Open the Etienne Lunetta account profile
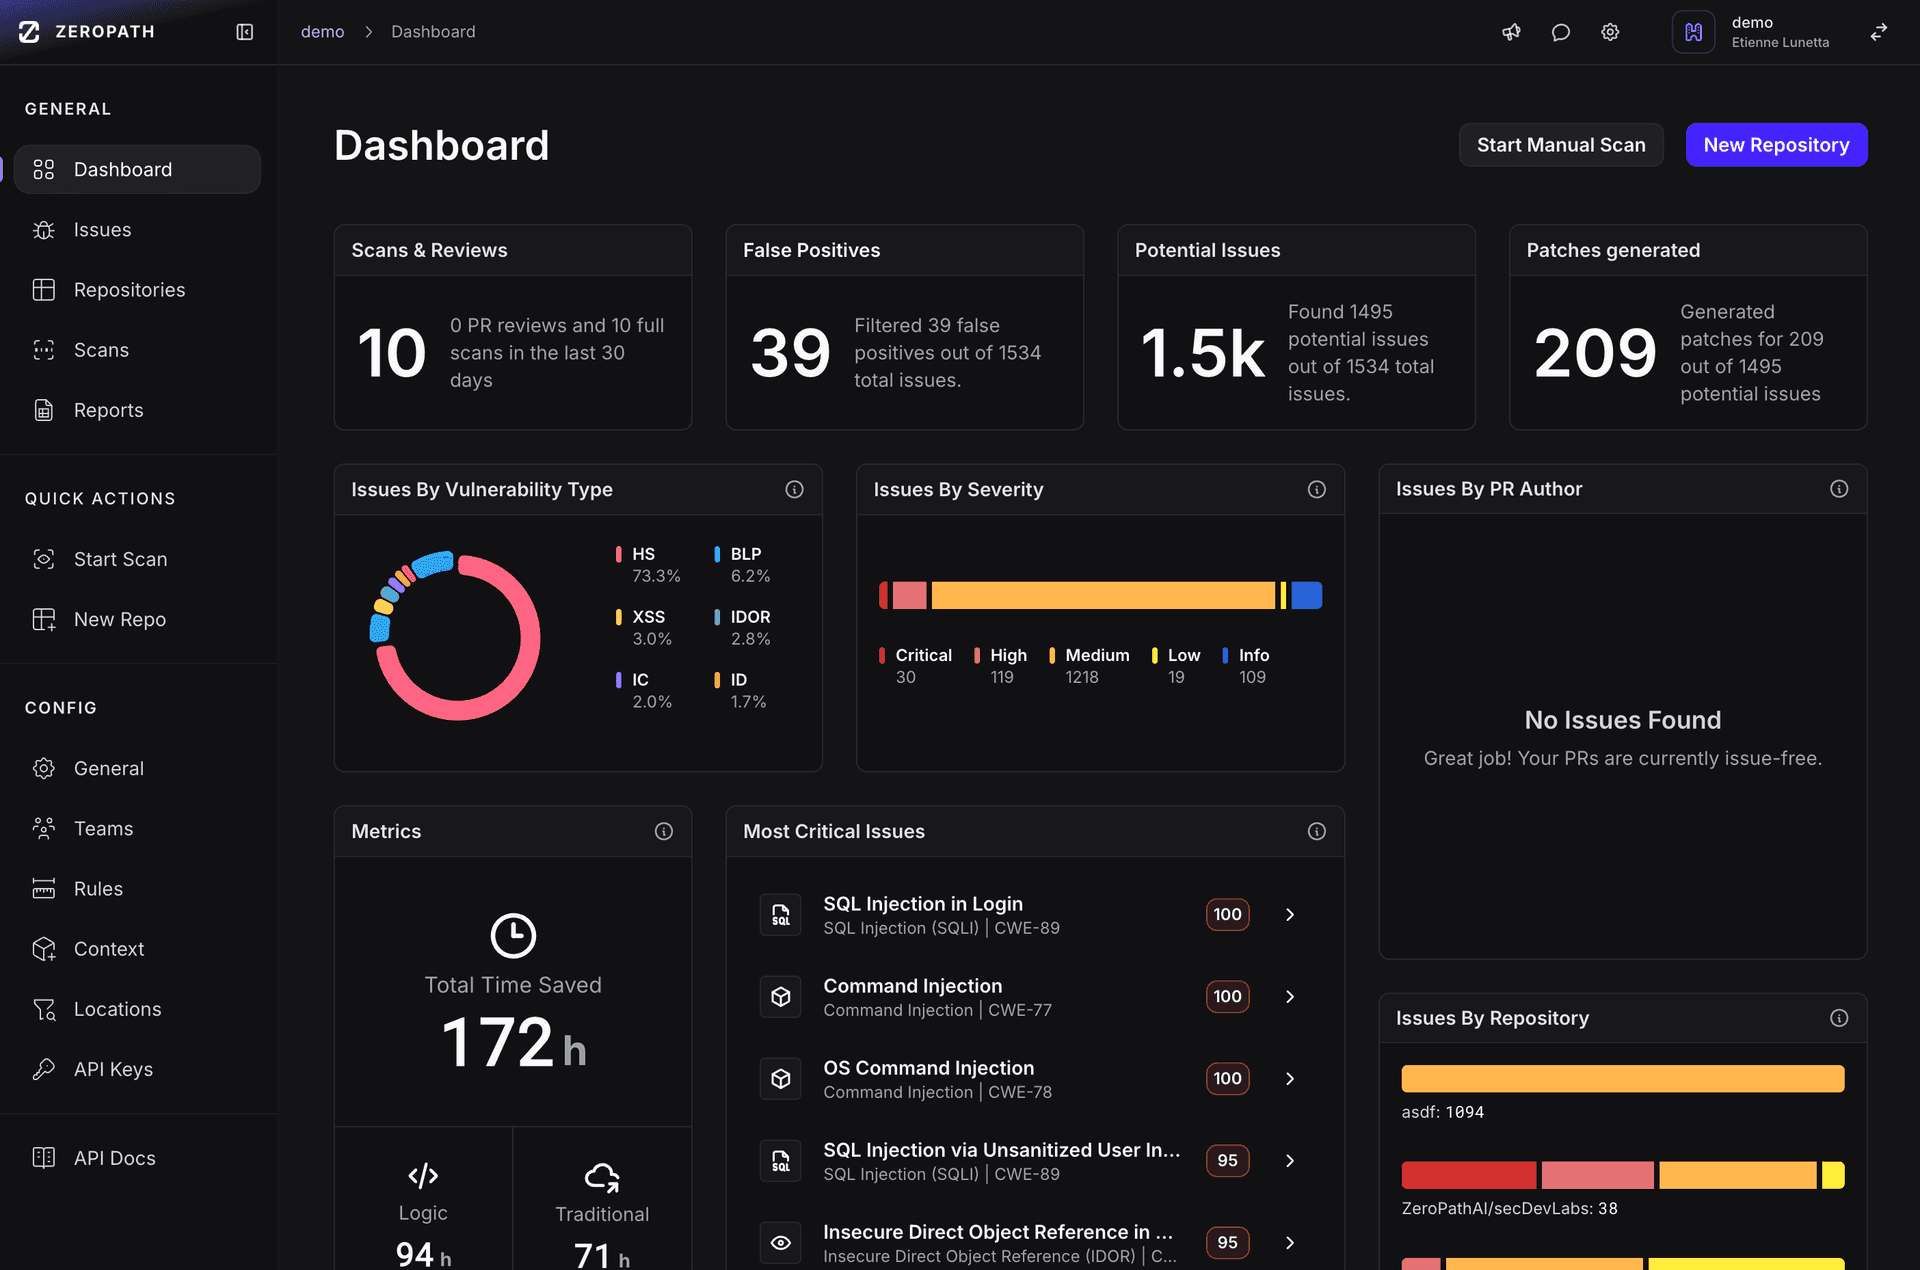Viewport: 1920px width, 1270px height. tap(1780, 31)
